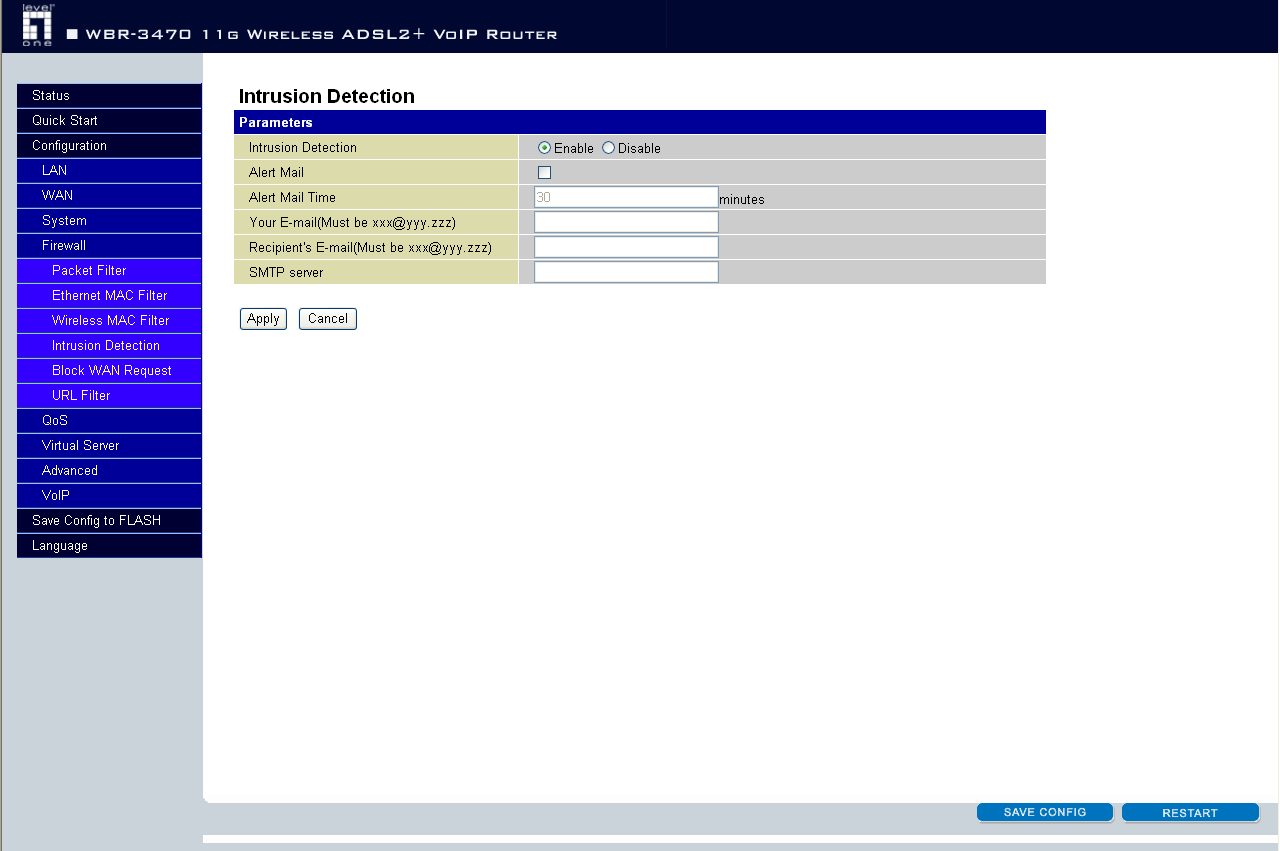The width and height of the screenshot is (1280, 851).
Task: Select Intrusion Detection in sidebar
Action: click(109, 346)
